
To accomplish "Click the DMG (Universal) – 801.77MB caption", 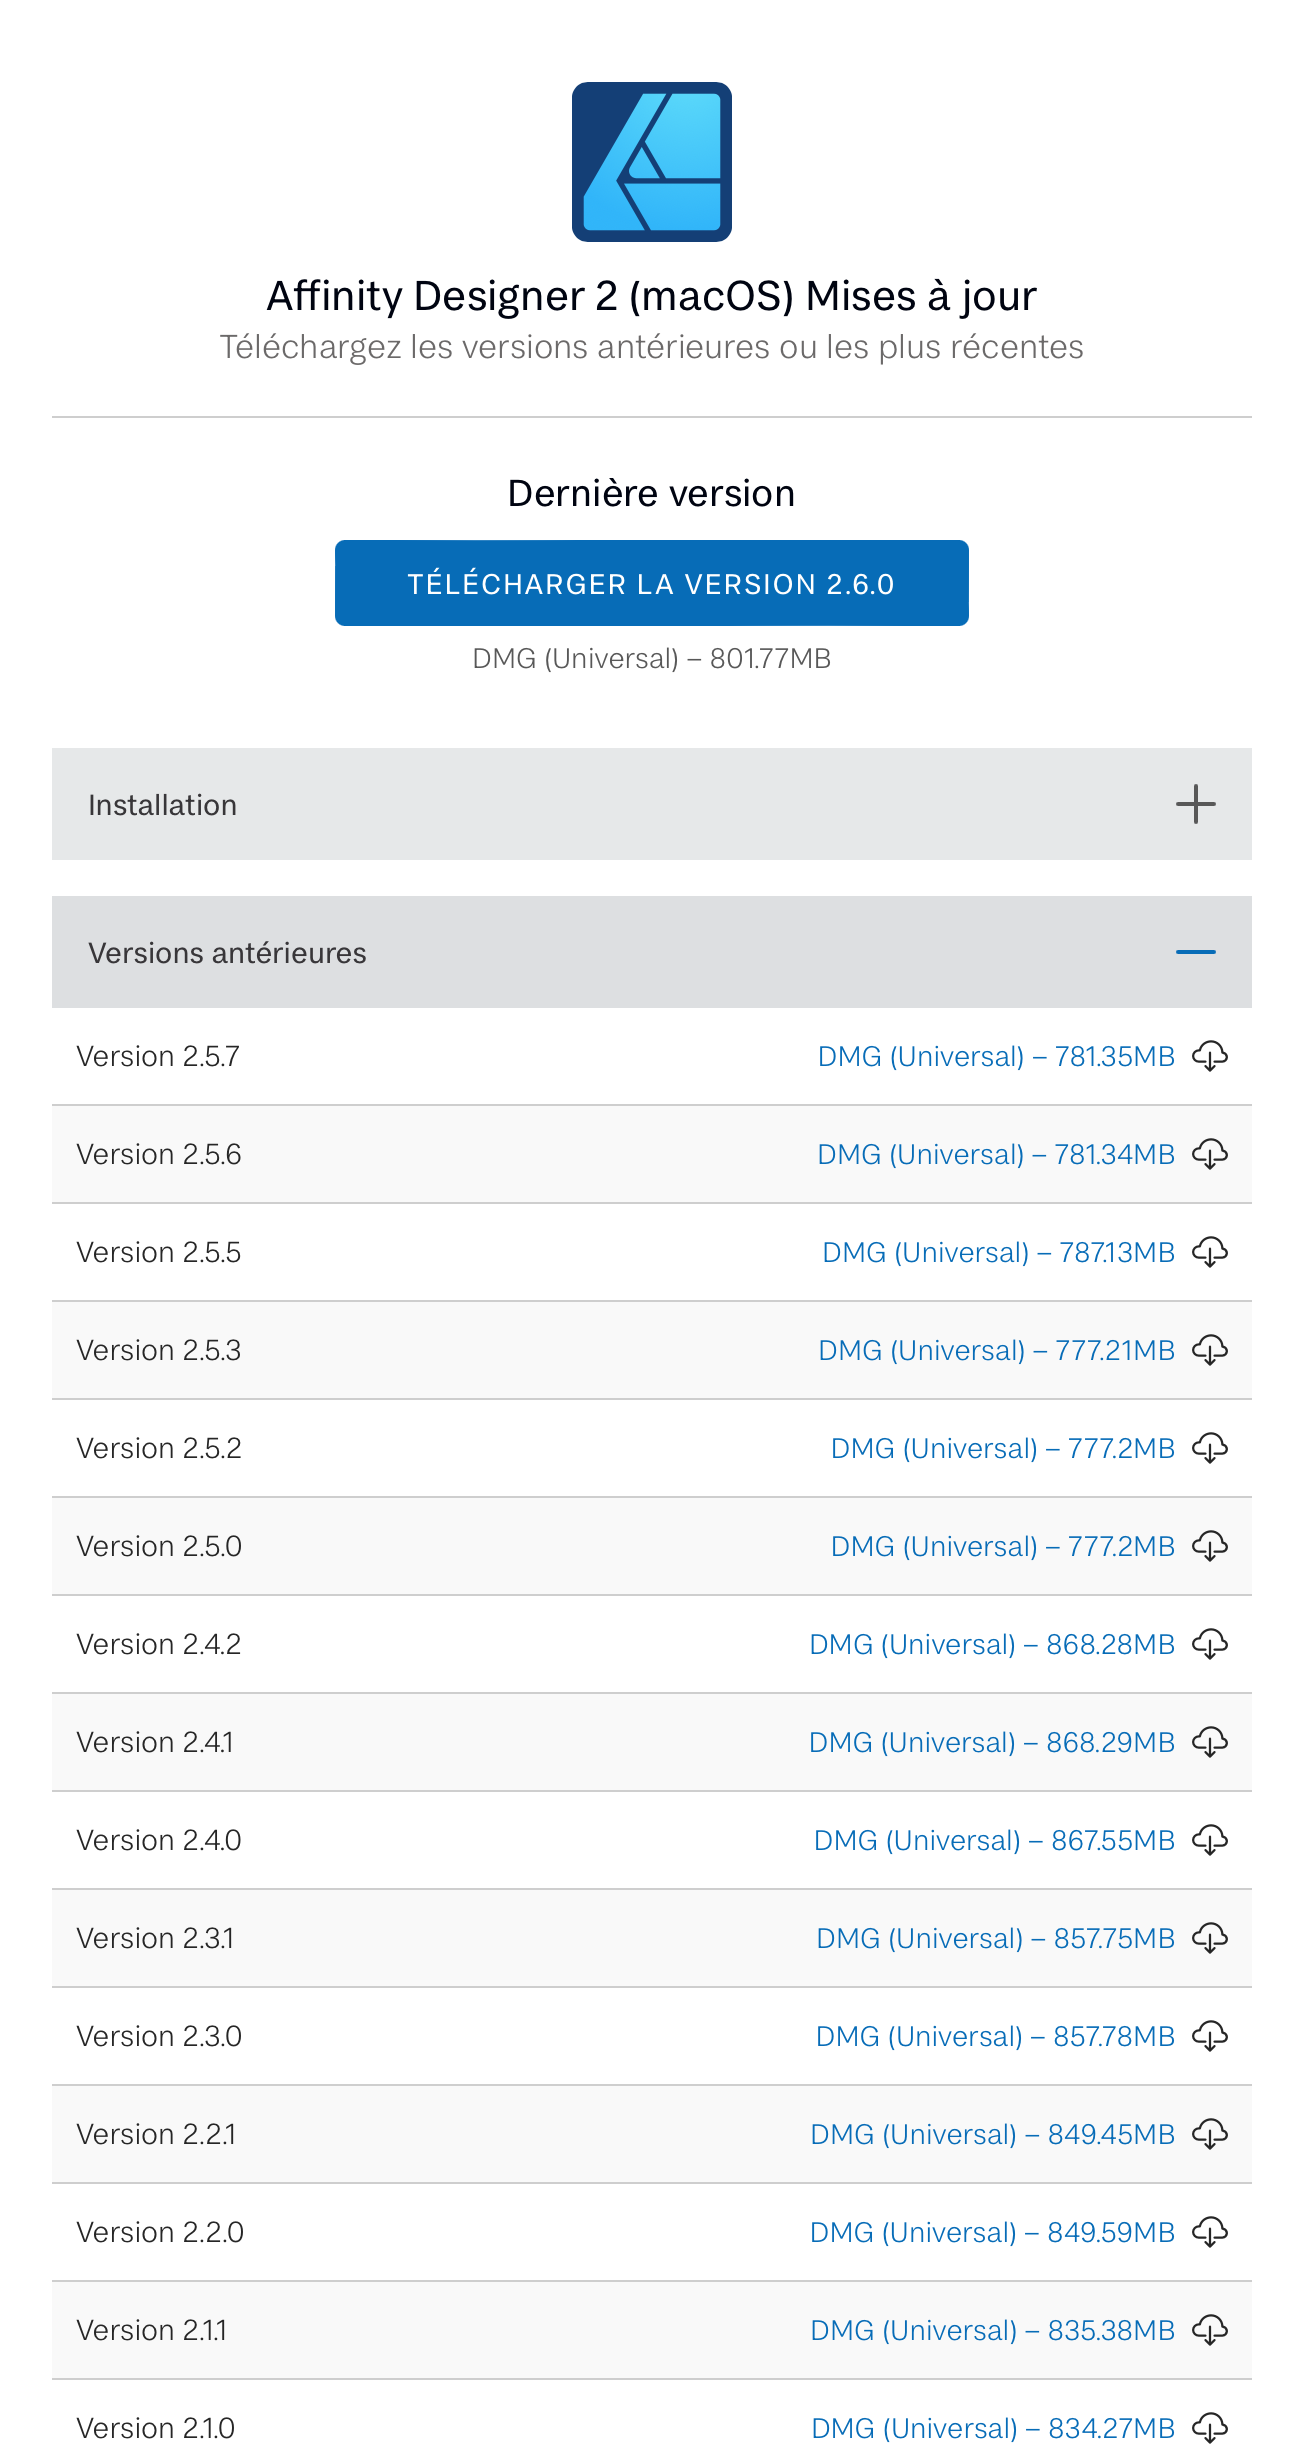I will click(x=651, y=658).
